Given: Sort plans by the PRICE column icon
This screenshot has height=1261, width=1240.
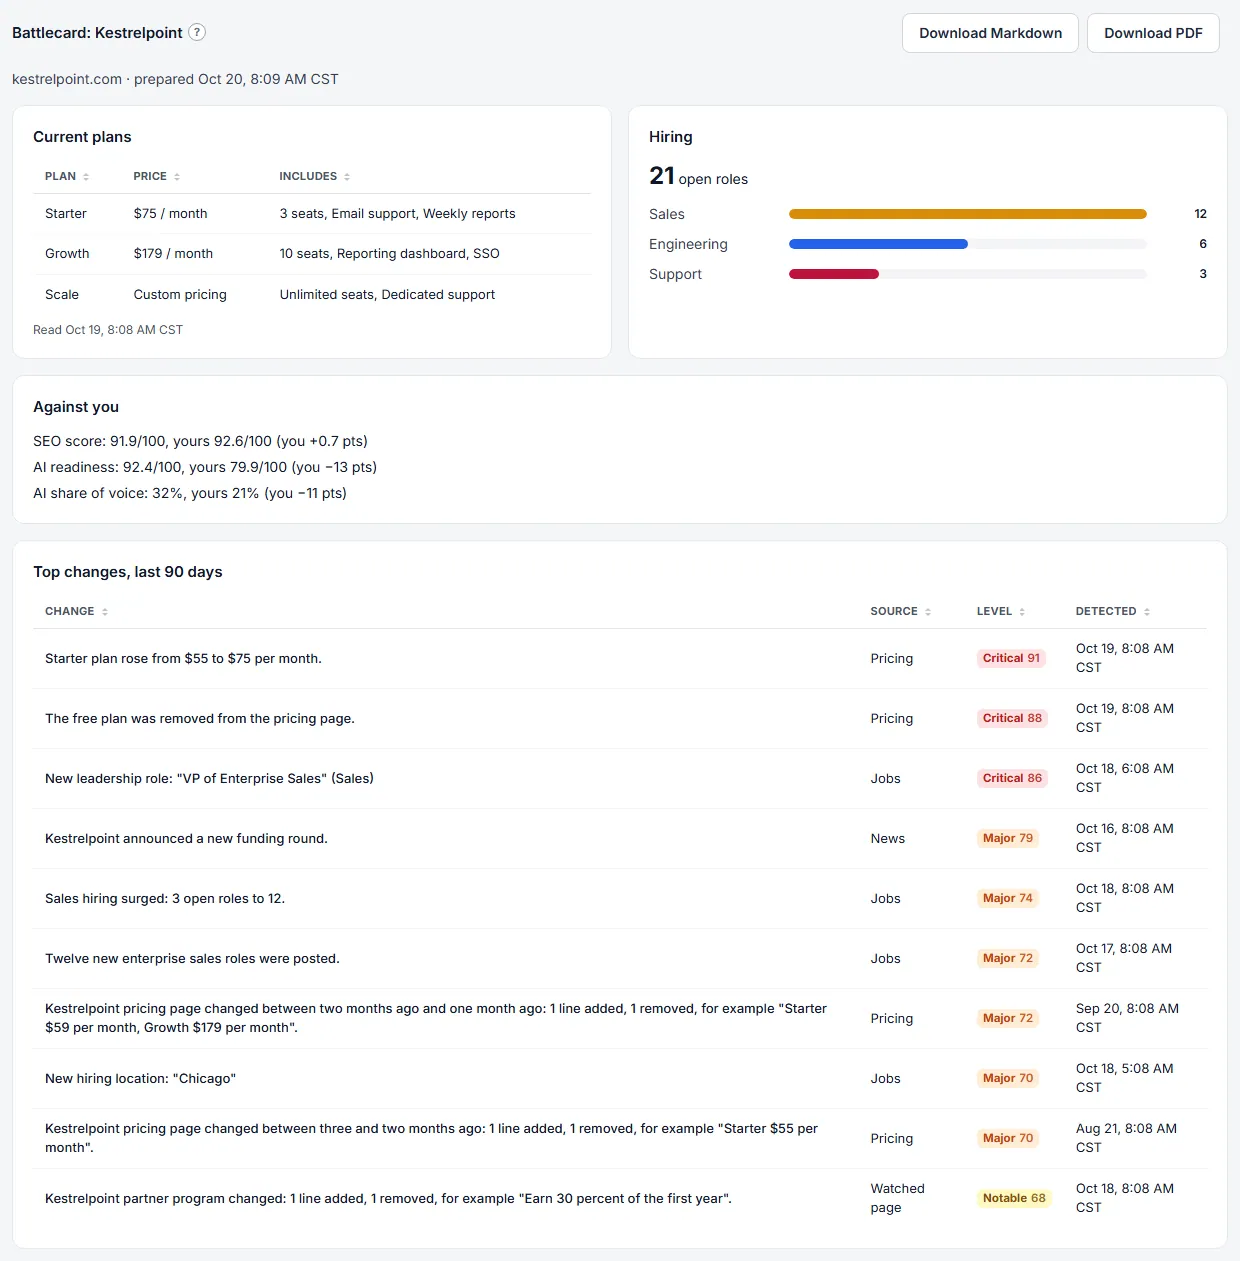Looking at the screenshot, I should pos(177,177).
